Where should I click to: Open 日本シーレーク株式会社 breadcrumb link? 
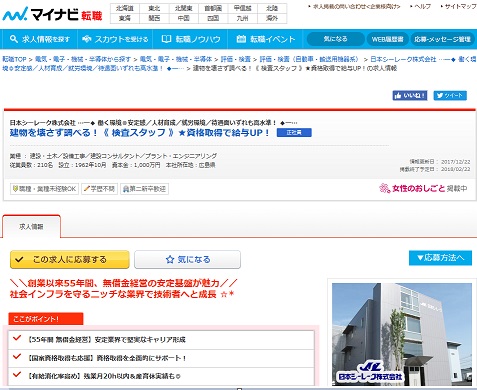(403, 59)
